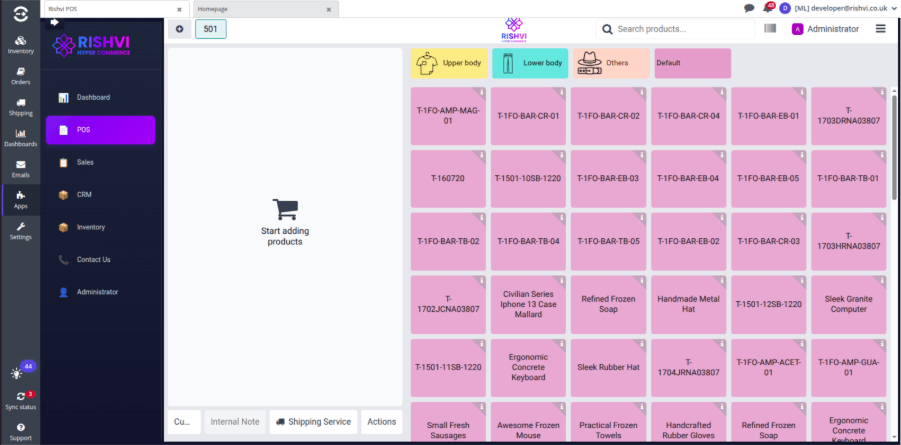
Task: Click the Search products field
Action: 680,29
